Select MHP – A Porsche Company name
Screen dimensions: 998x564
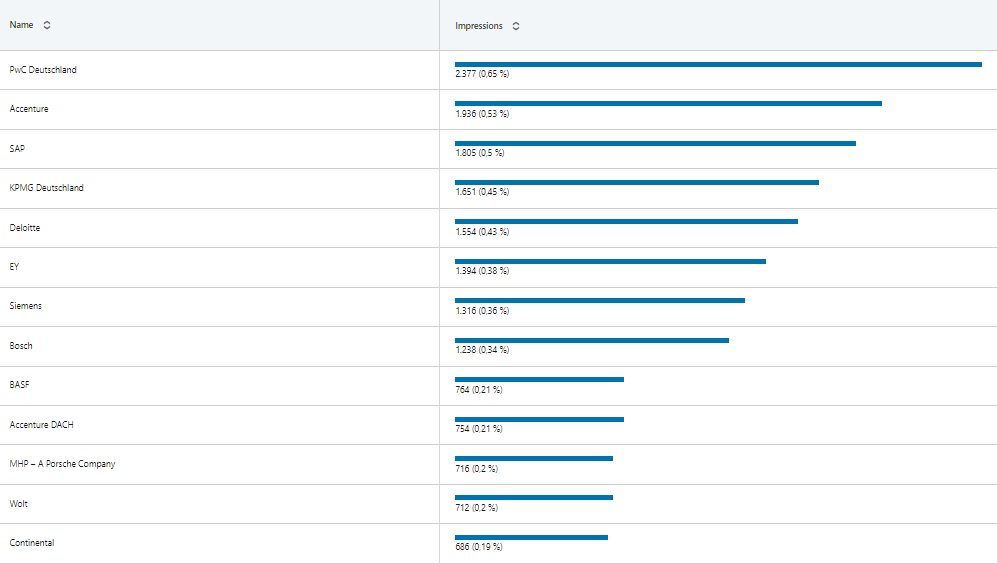62,464
